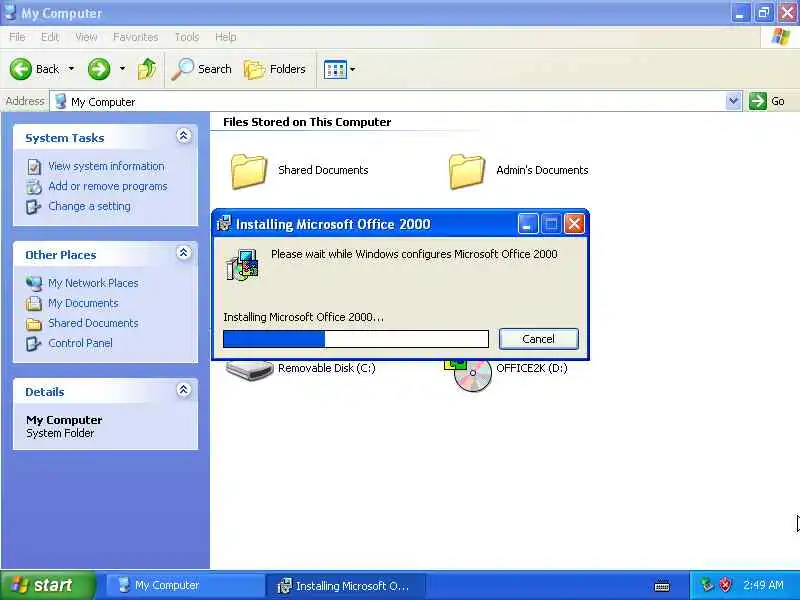Click the Add or remove programs icon
This screenshot has width=800, height=600.
[34, 187]
